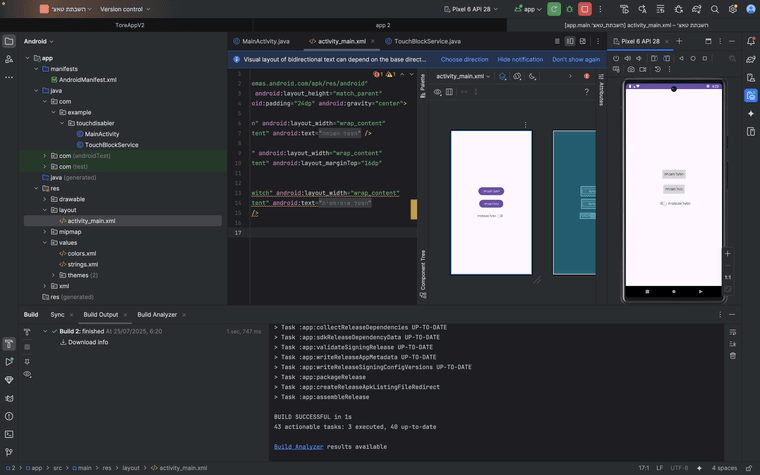Screen dimensions: 760x475
Task: Open the Pixel 6 API 28 device selector
Action: 471,9
